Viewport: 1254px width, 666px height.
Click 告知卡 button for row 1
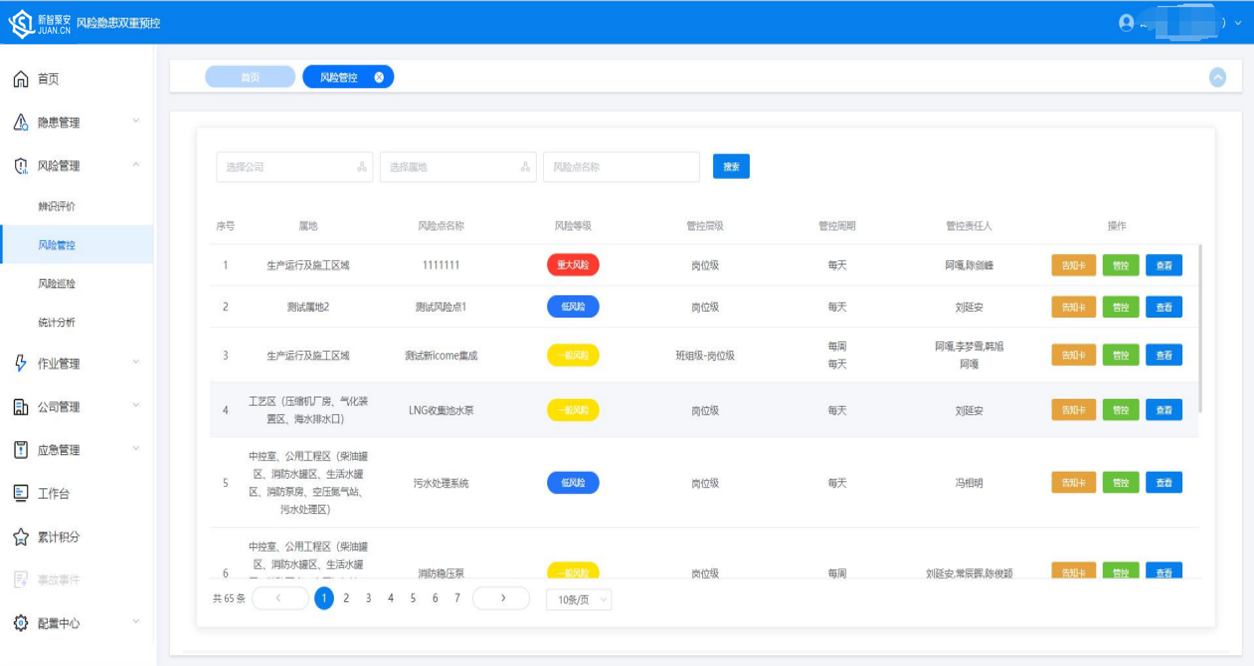[1073, 265]
